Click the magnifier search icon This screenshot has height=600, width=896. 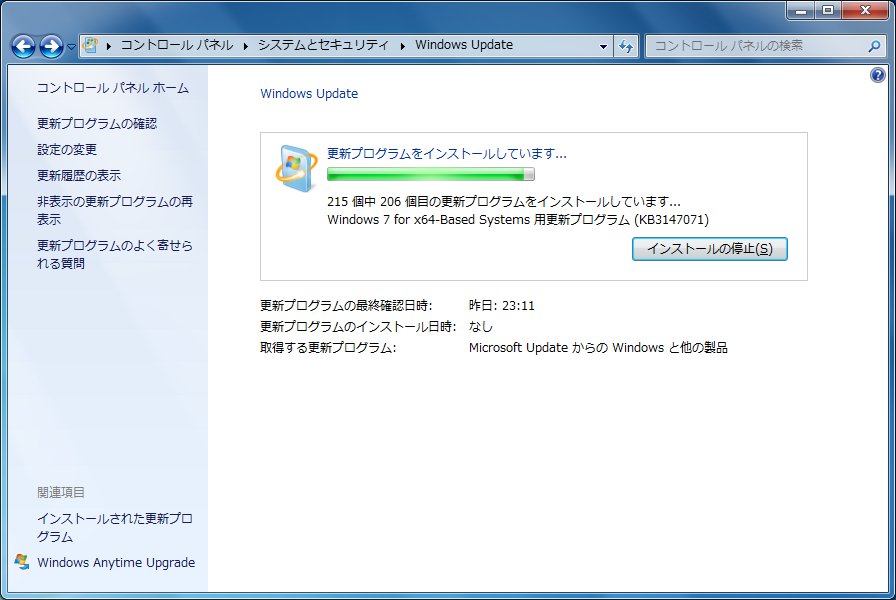[874, 46]
